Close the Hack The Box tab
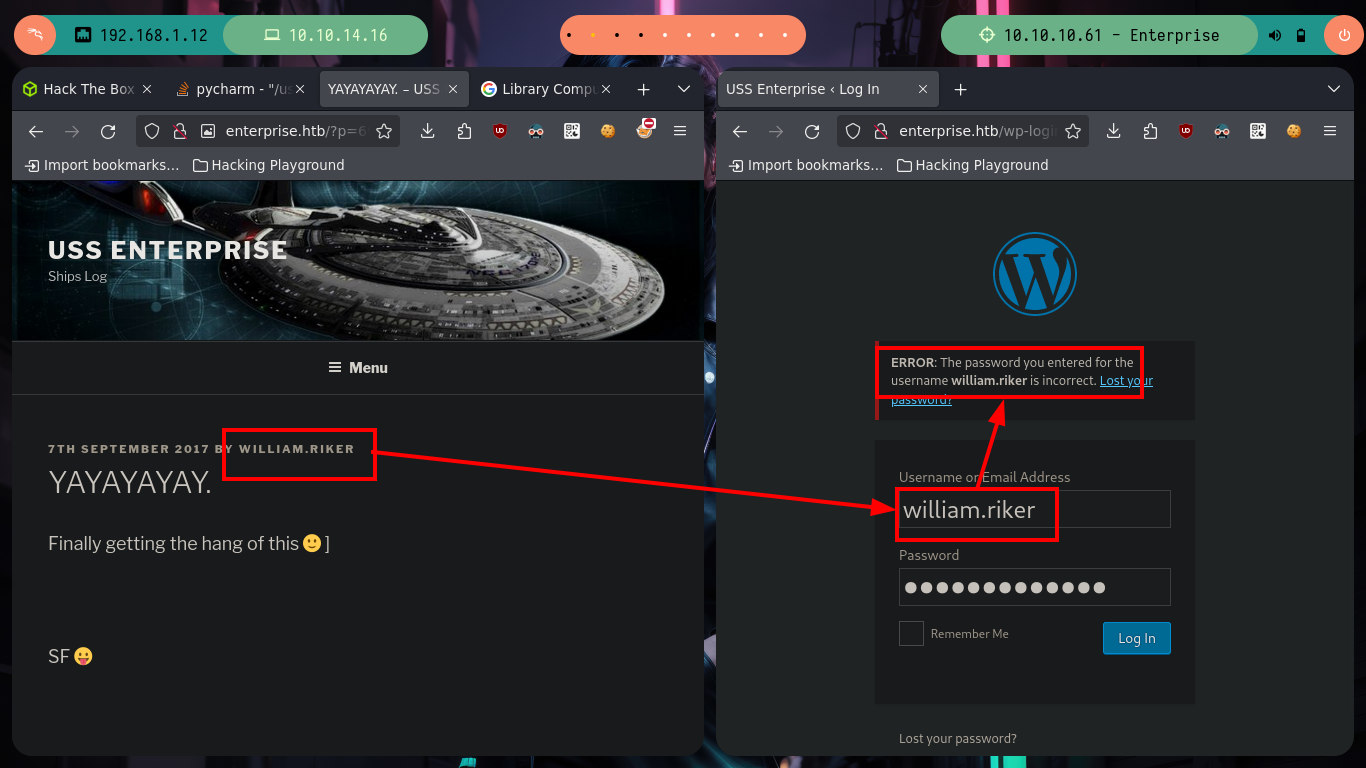1366x768 pixels. pyautogui.click(x=148, y=89)
